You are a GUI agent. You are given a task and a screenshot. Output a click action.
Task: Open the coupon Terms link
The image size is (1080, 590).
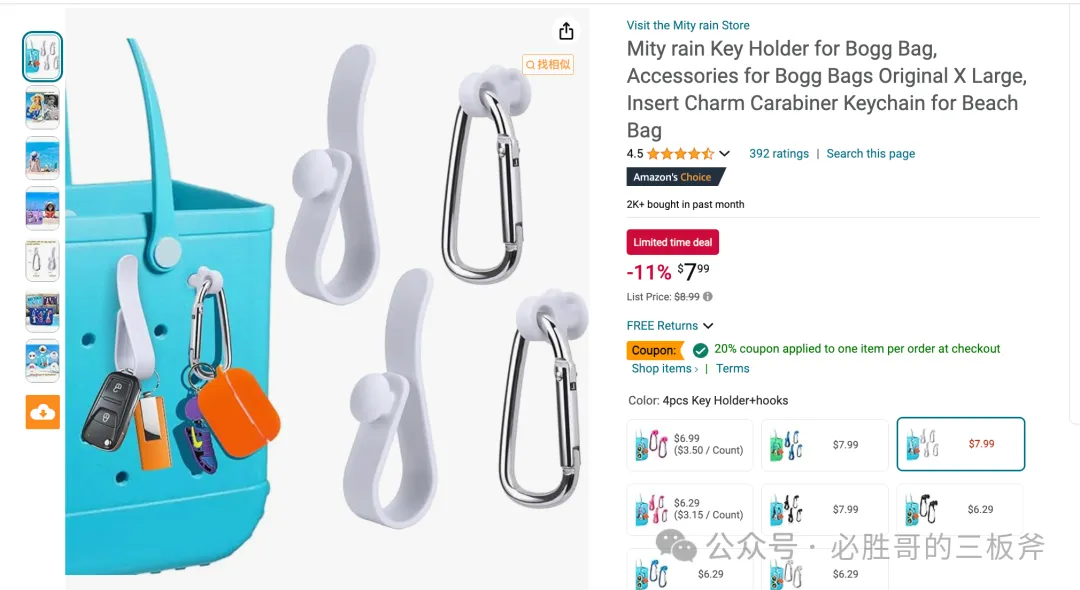732,368
